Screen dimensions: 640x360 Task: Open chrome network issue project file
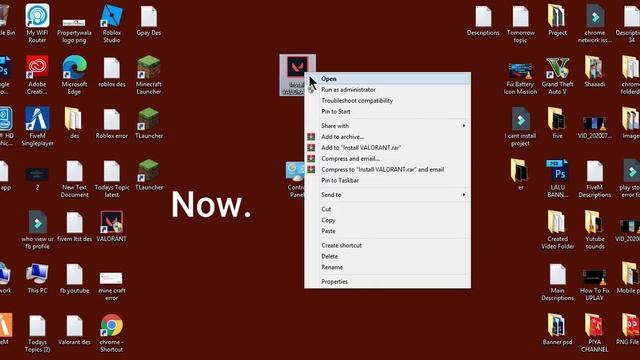[x=595, y=16]
